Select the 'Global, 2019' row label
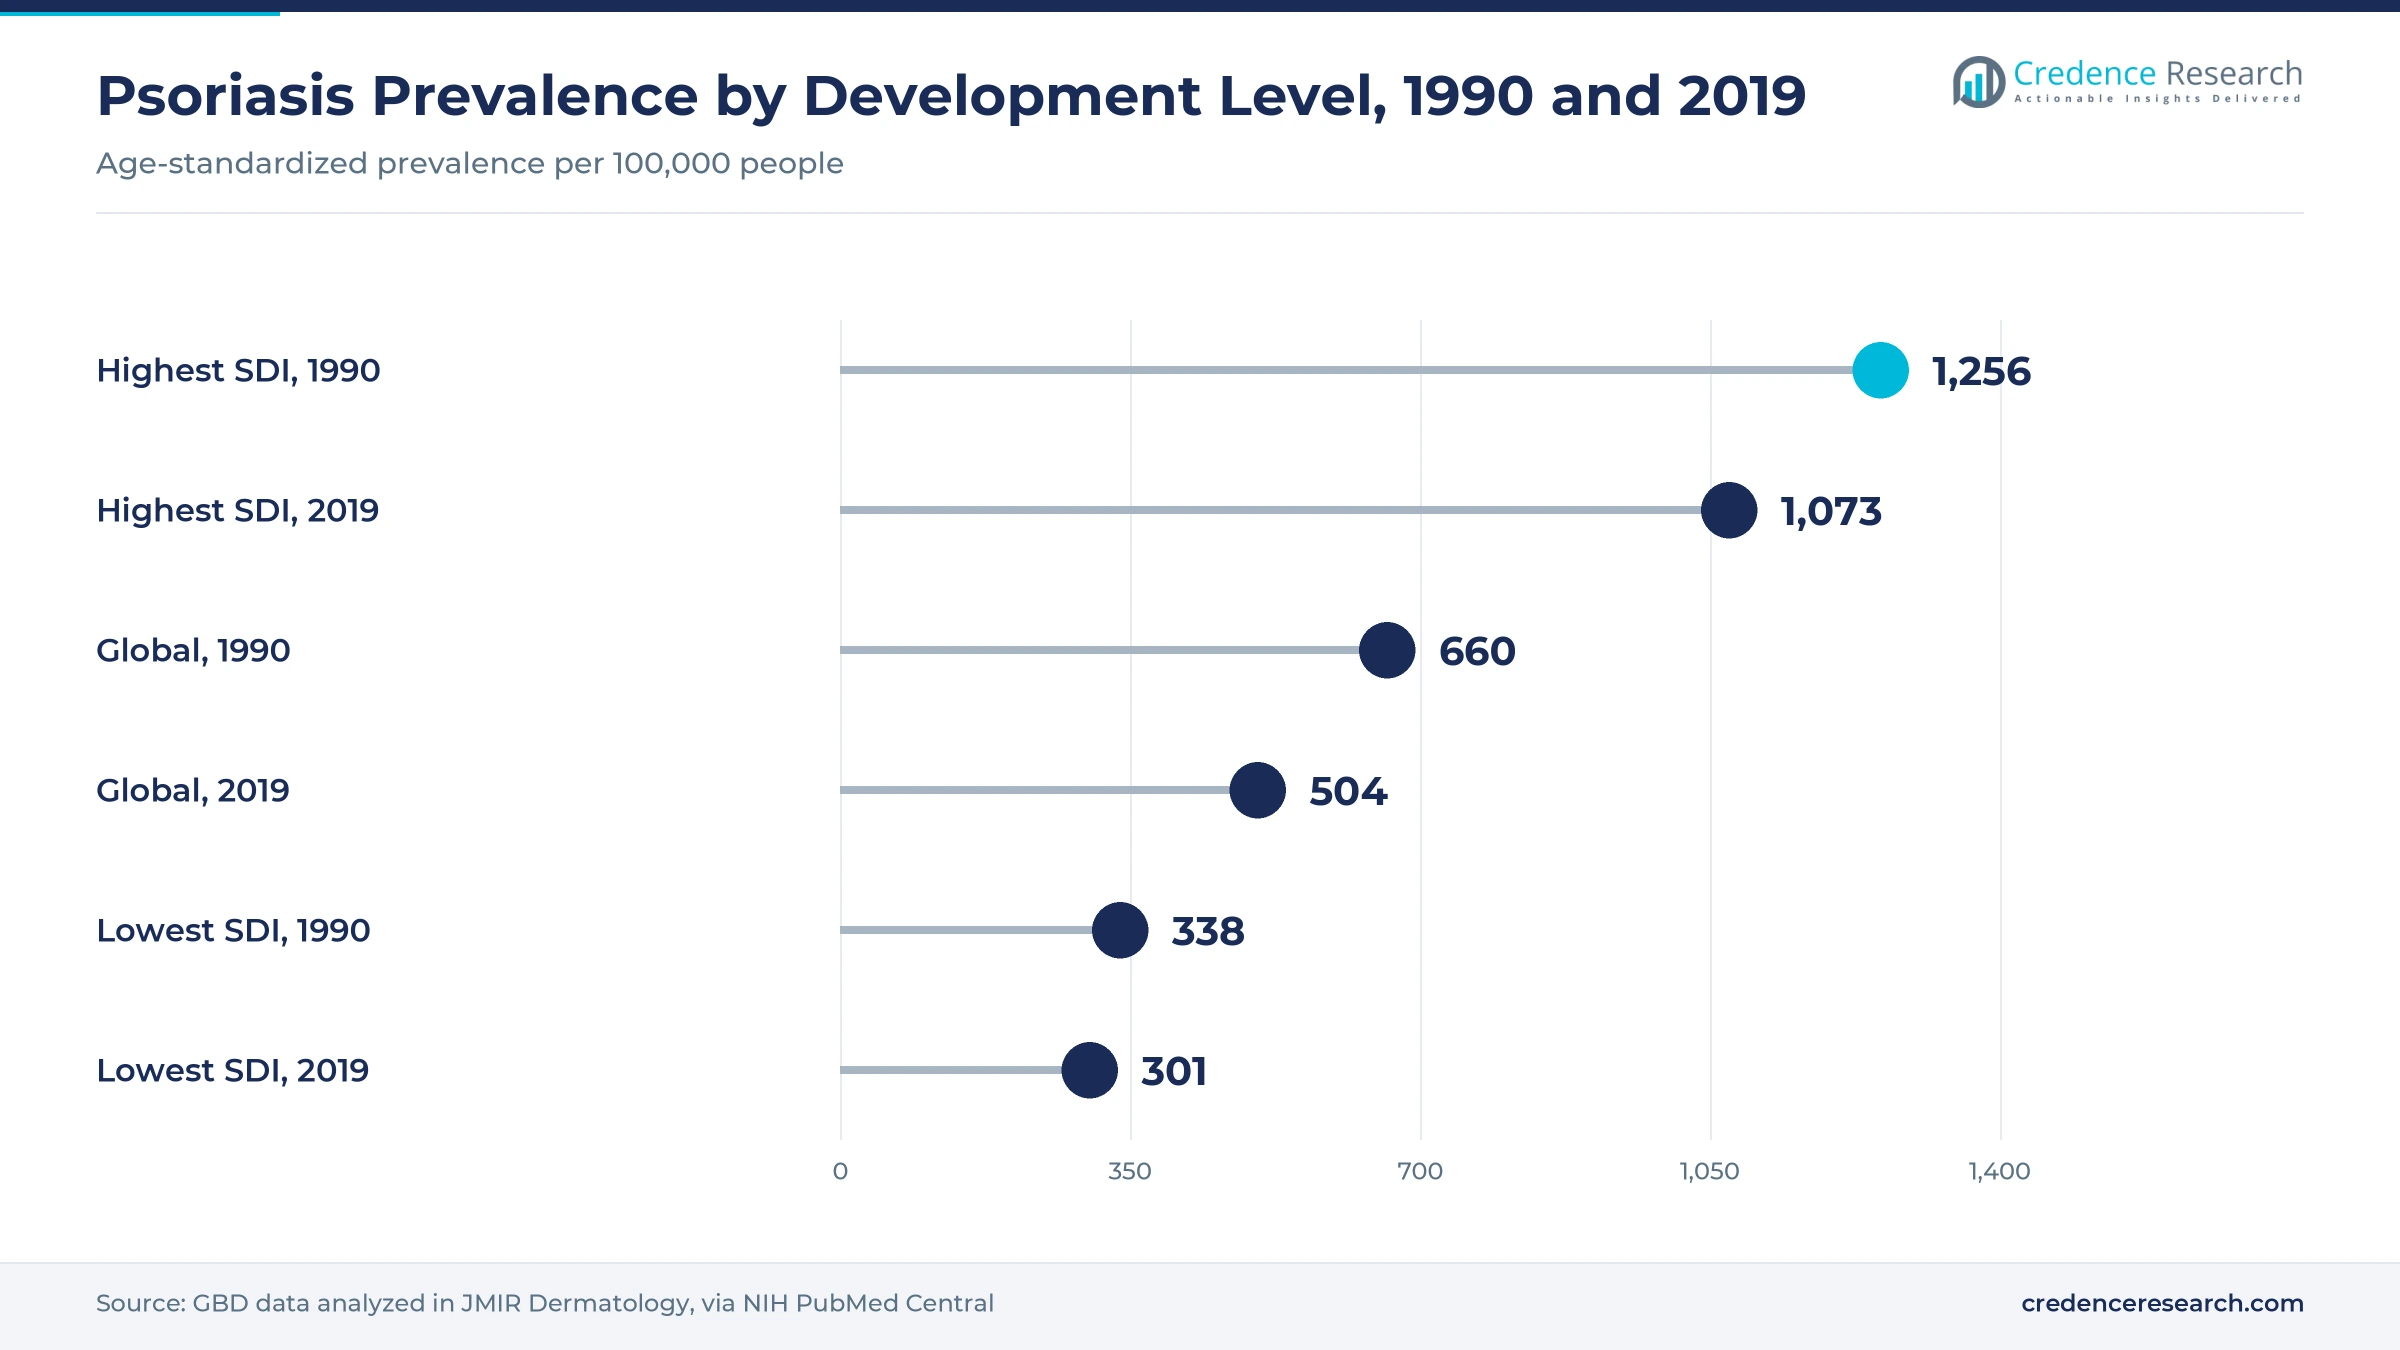2400x1350 pixels. (x=192, y=791)
